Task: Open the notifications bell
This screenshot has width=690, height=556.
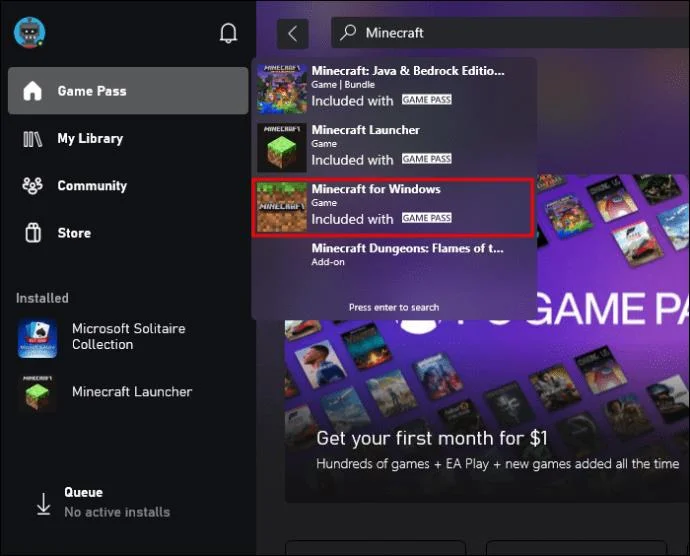Action: point(228,33)
